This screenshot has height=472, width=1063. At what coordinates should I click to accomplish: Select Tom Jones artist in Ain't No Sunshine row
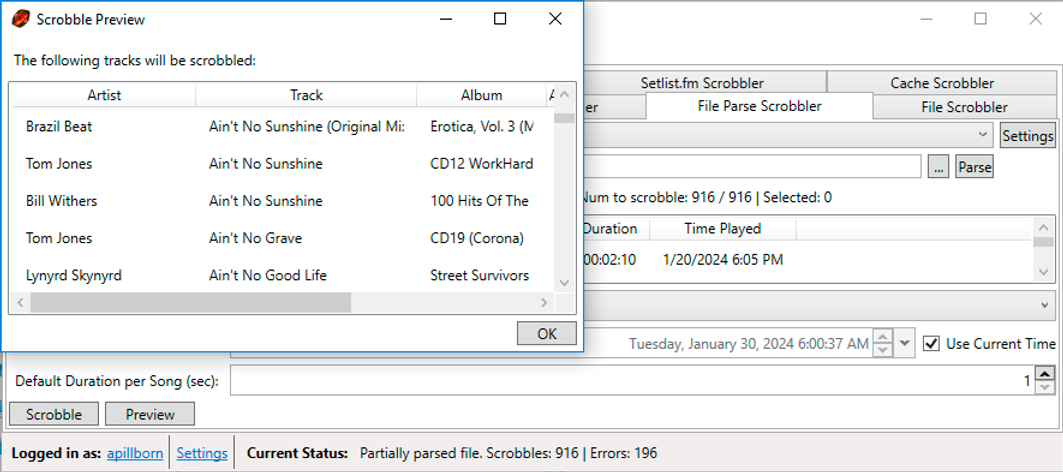point(59,164)
